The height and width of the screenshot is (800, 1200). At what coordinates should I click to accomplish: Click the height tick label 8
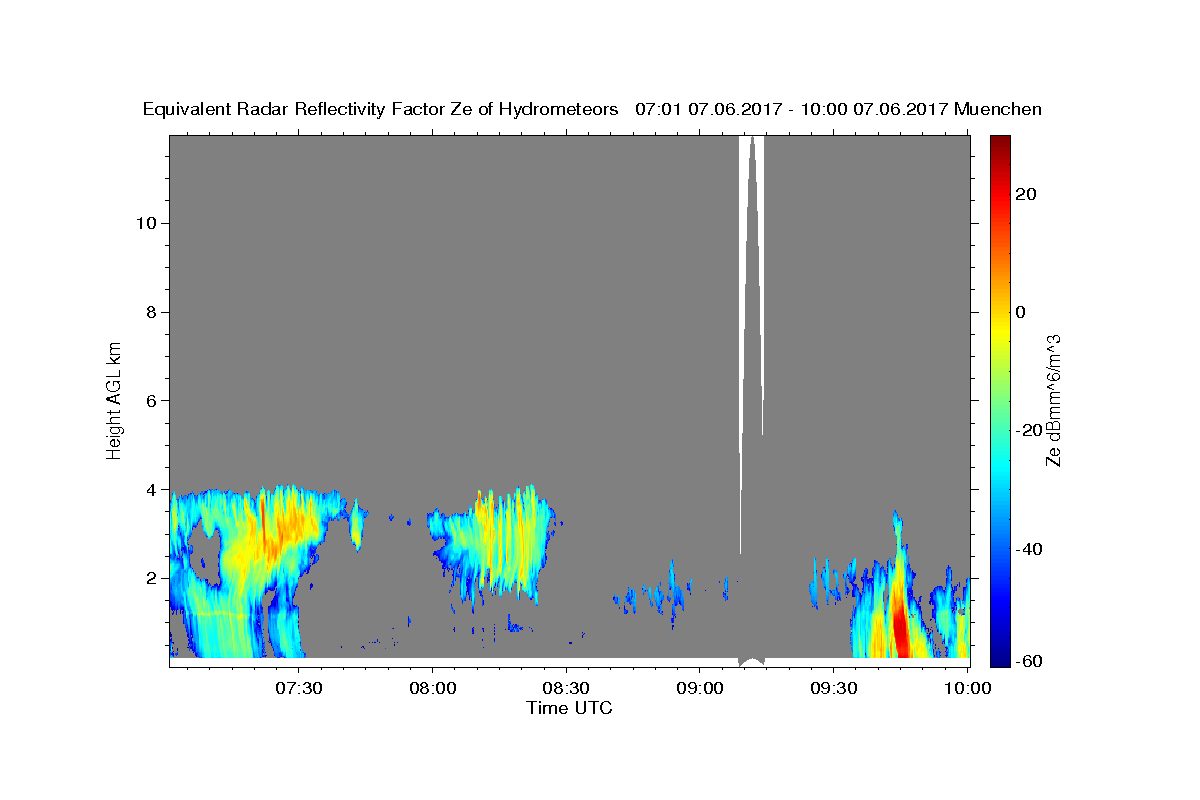(x=150, y=312)
